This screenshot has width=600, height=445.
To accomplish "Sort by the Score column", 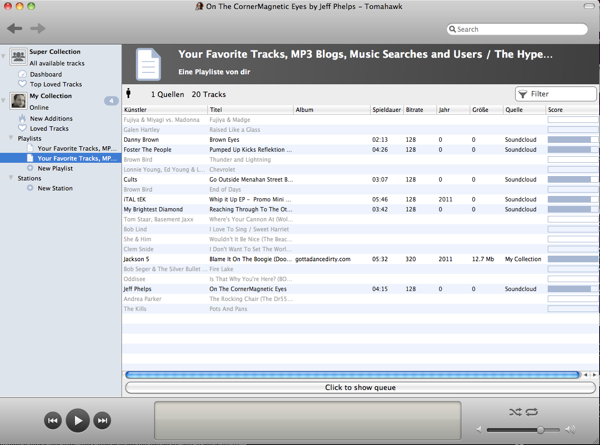I will (572, 110).
